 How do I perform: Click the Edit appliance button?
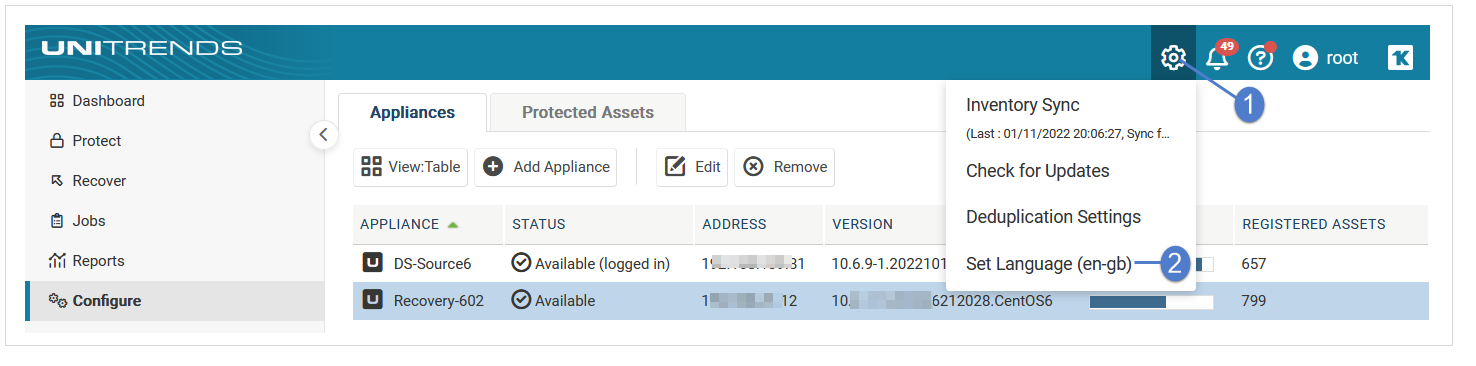tap(692, 167)
